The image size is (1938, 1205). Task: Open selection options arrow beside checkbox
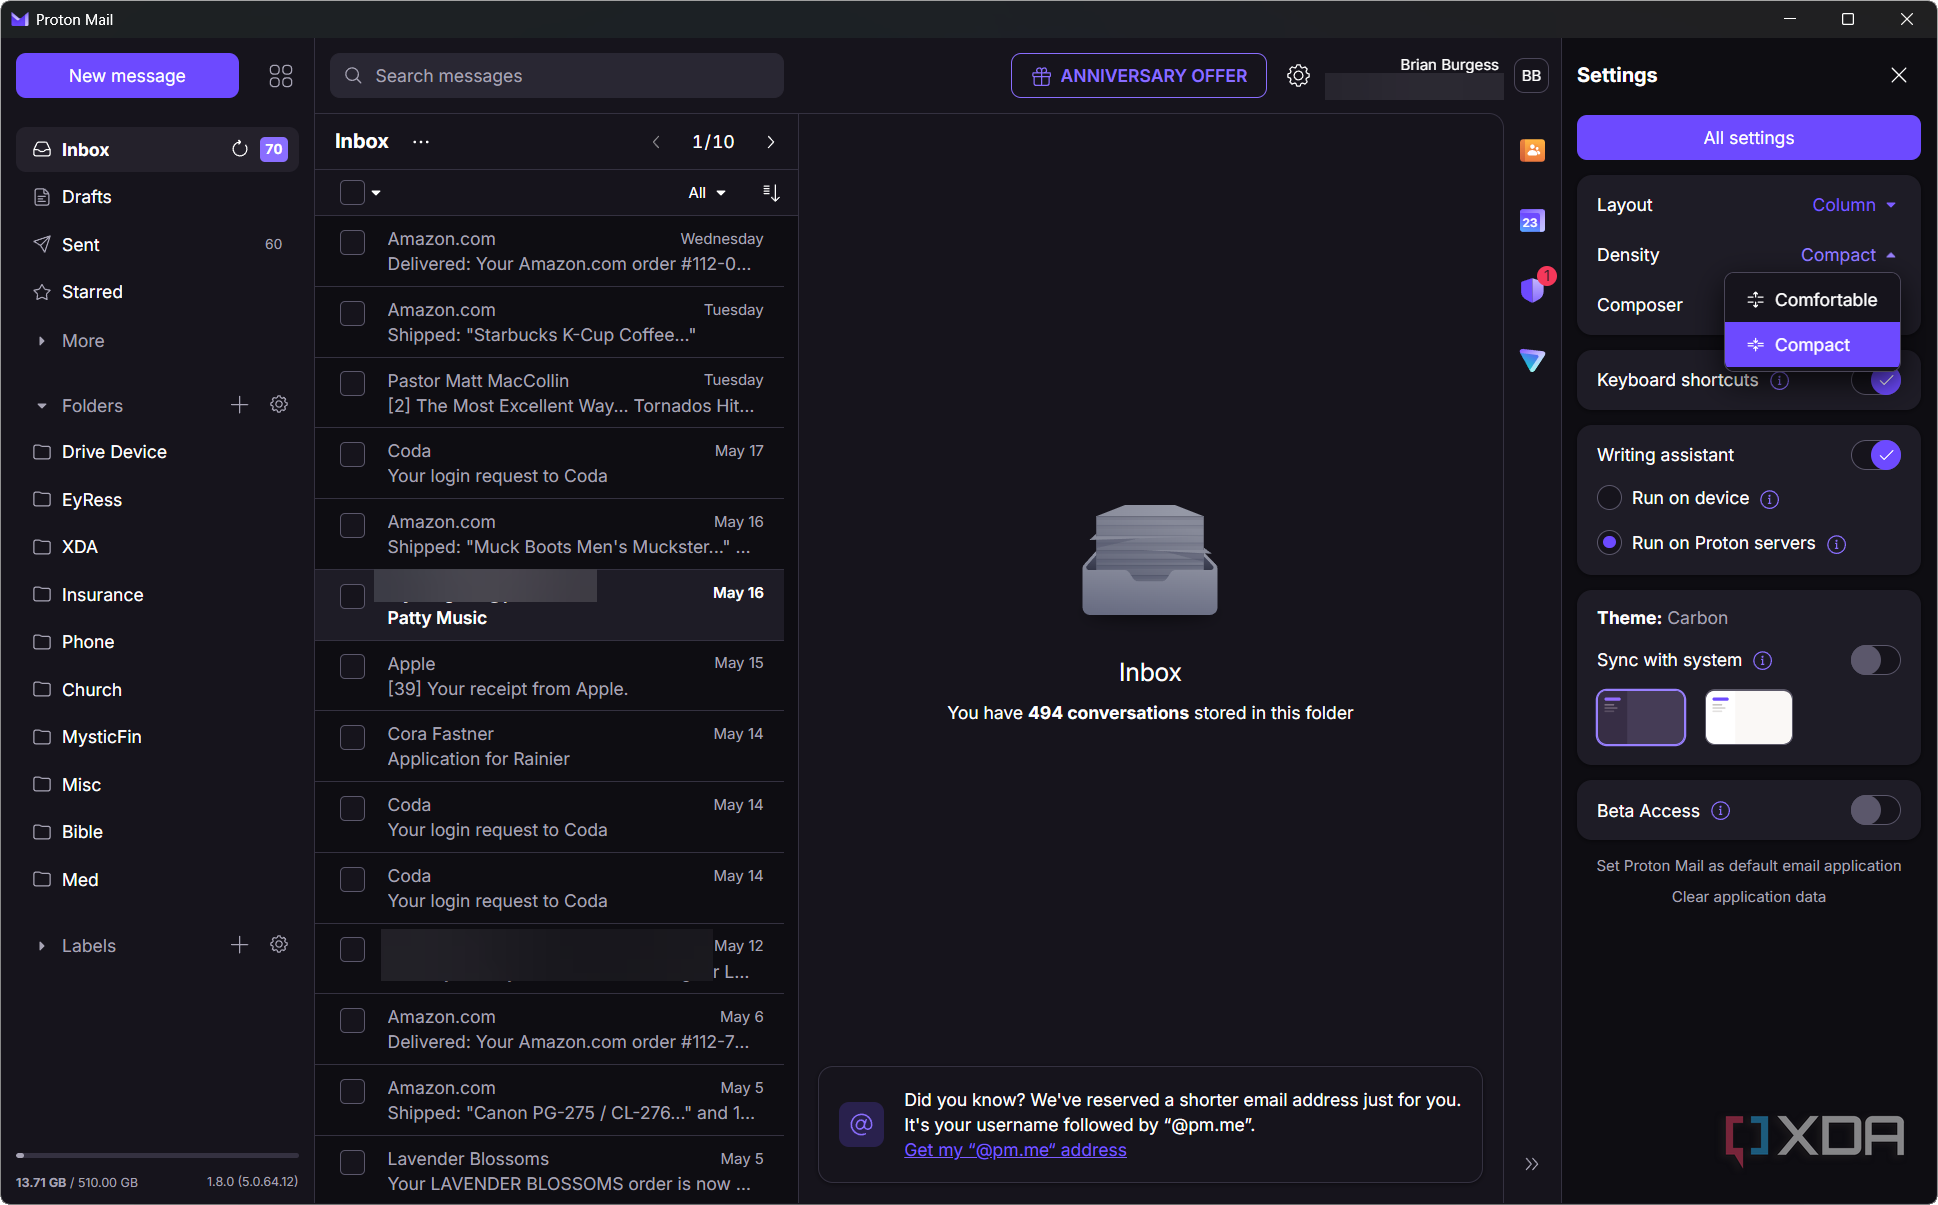coord(376,193)
